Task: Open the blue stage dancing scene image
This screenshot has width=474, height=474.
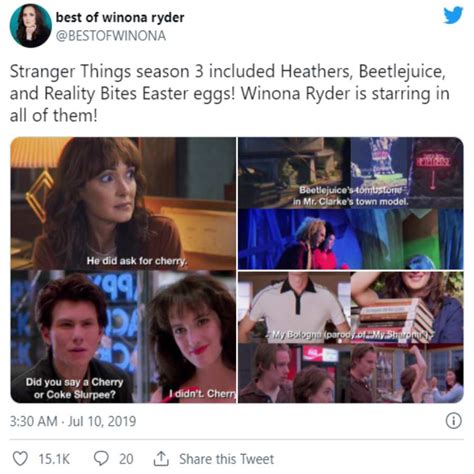Action: coord(350,239)
